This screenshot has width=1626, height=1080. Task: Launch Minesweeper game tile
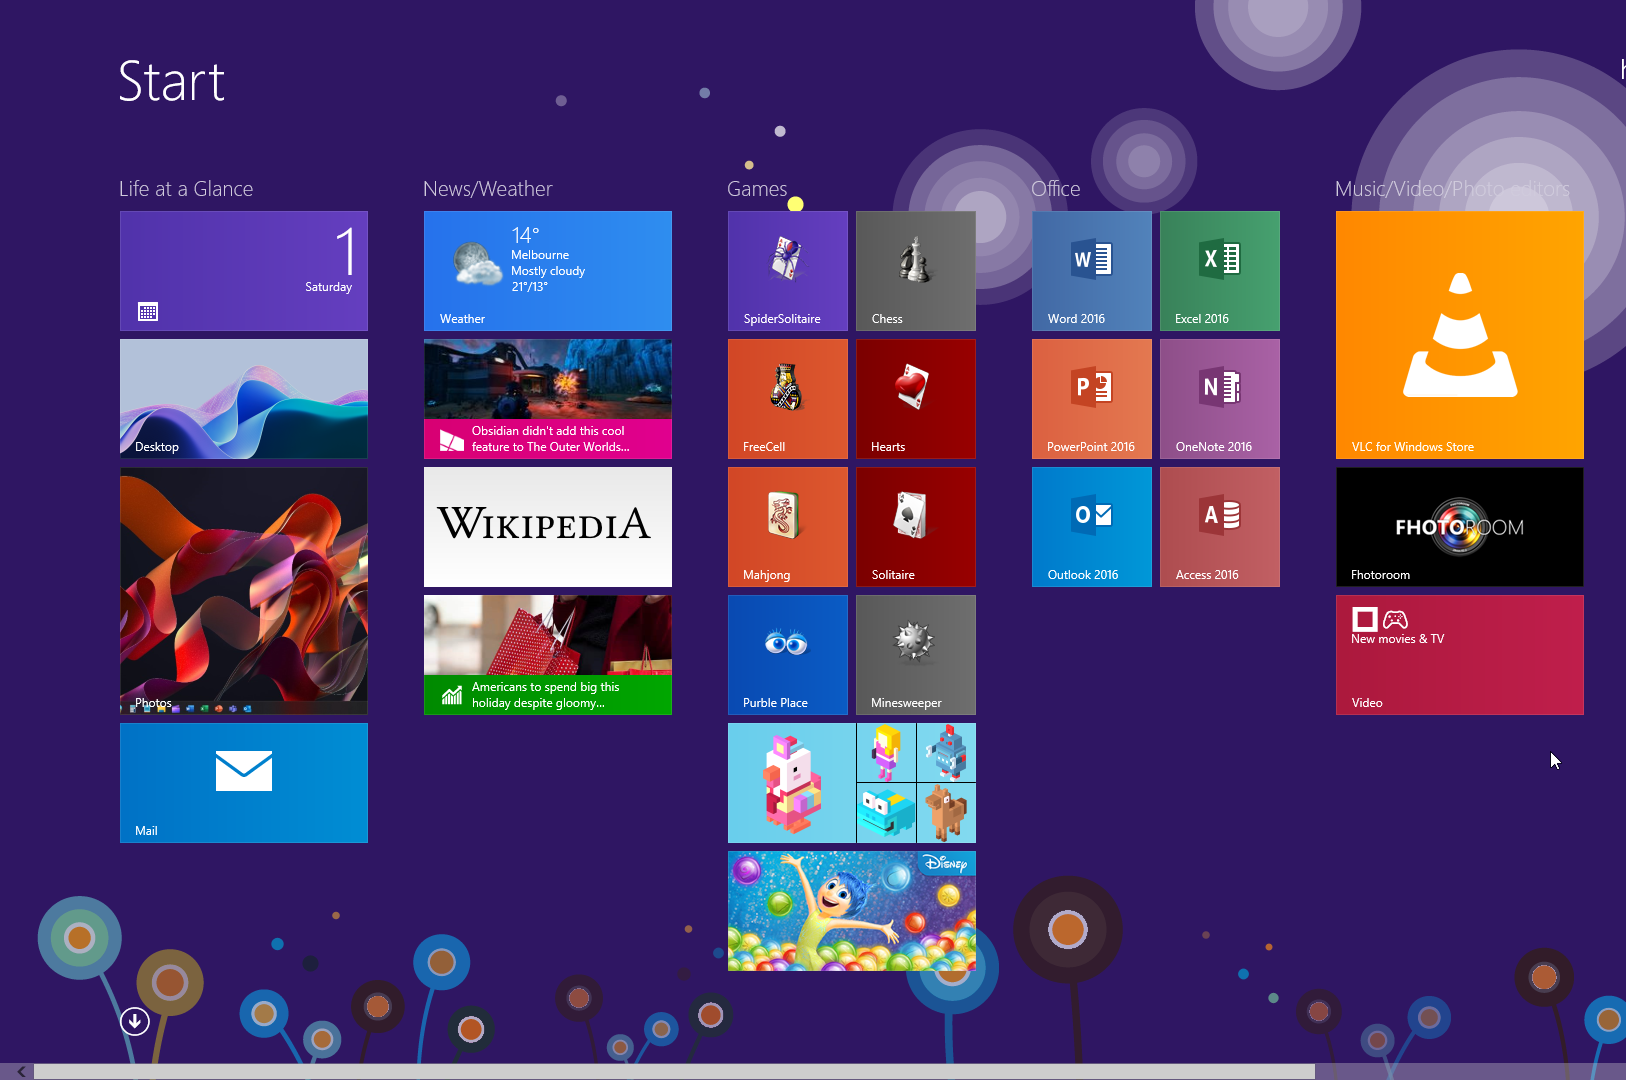[x=915, y=654]
